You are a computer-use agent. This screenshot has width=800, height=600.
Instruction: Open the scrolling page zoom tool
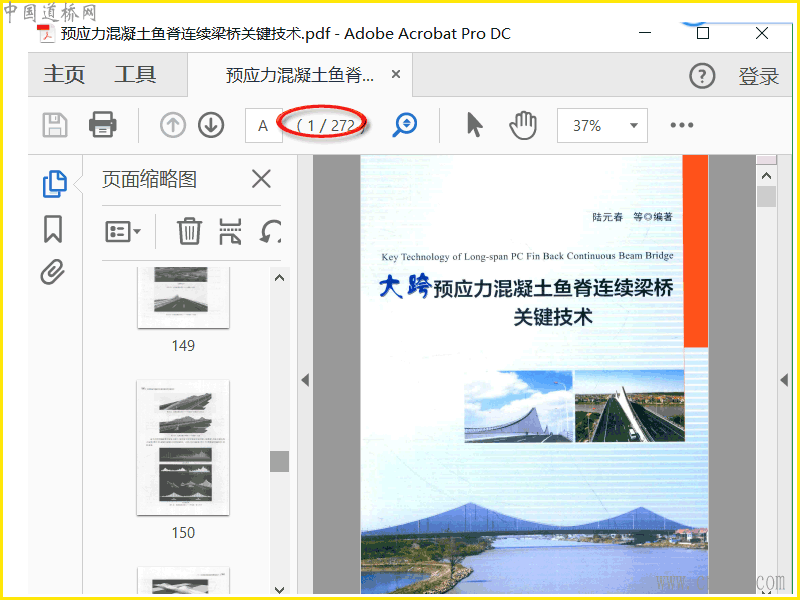click(405, 125)
